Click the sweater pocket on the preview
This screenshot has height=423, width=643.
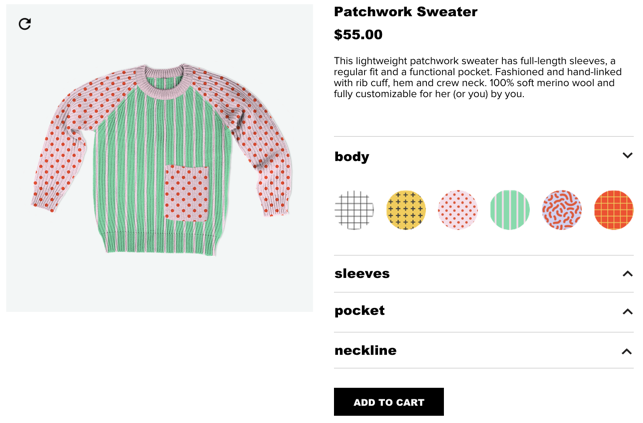coord(187,193)
